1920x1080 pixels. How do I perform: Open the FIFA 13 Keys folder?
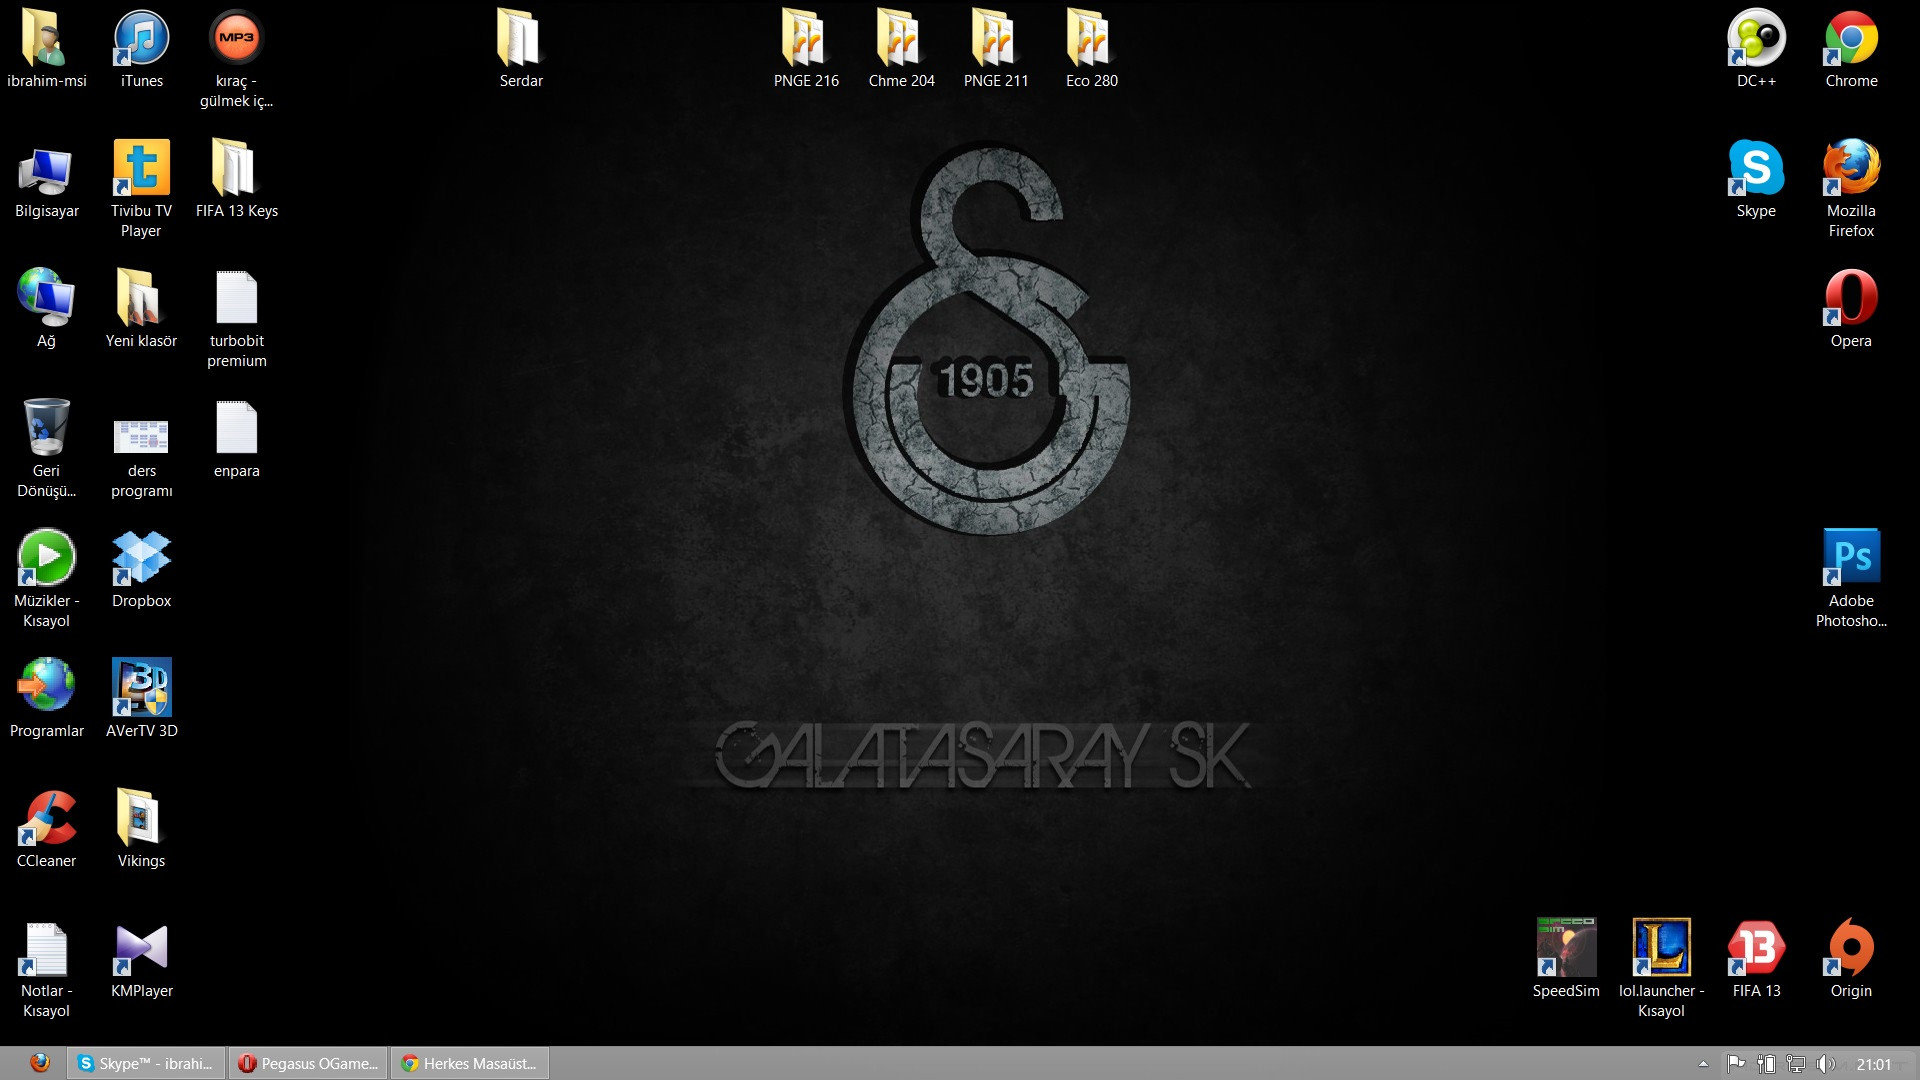(236, 178)
